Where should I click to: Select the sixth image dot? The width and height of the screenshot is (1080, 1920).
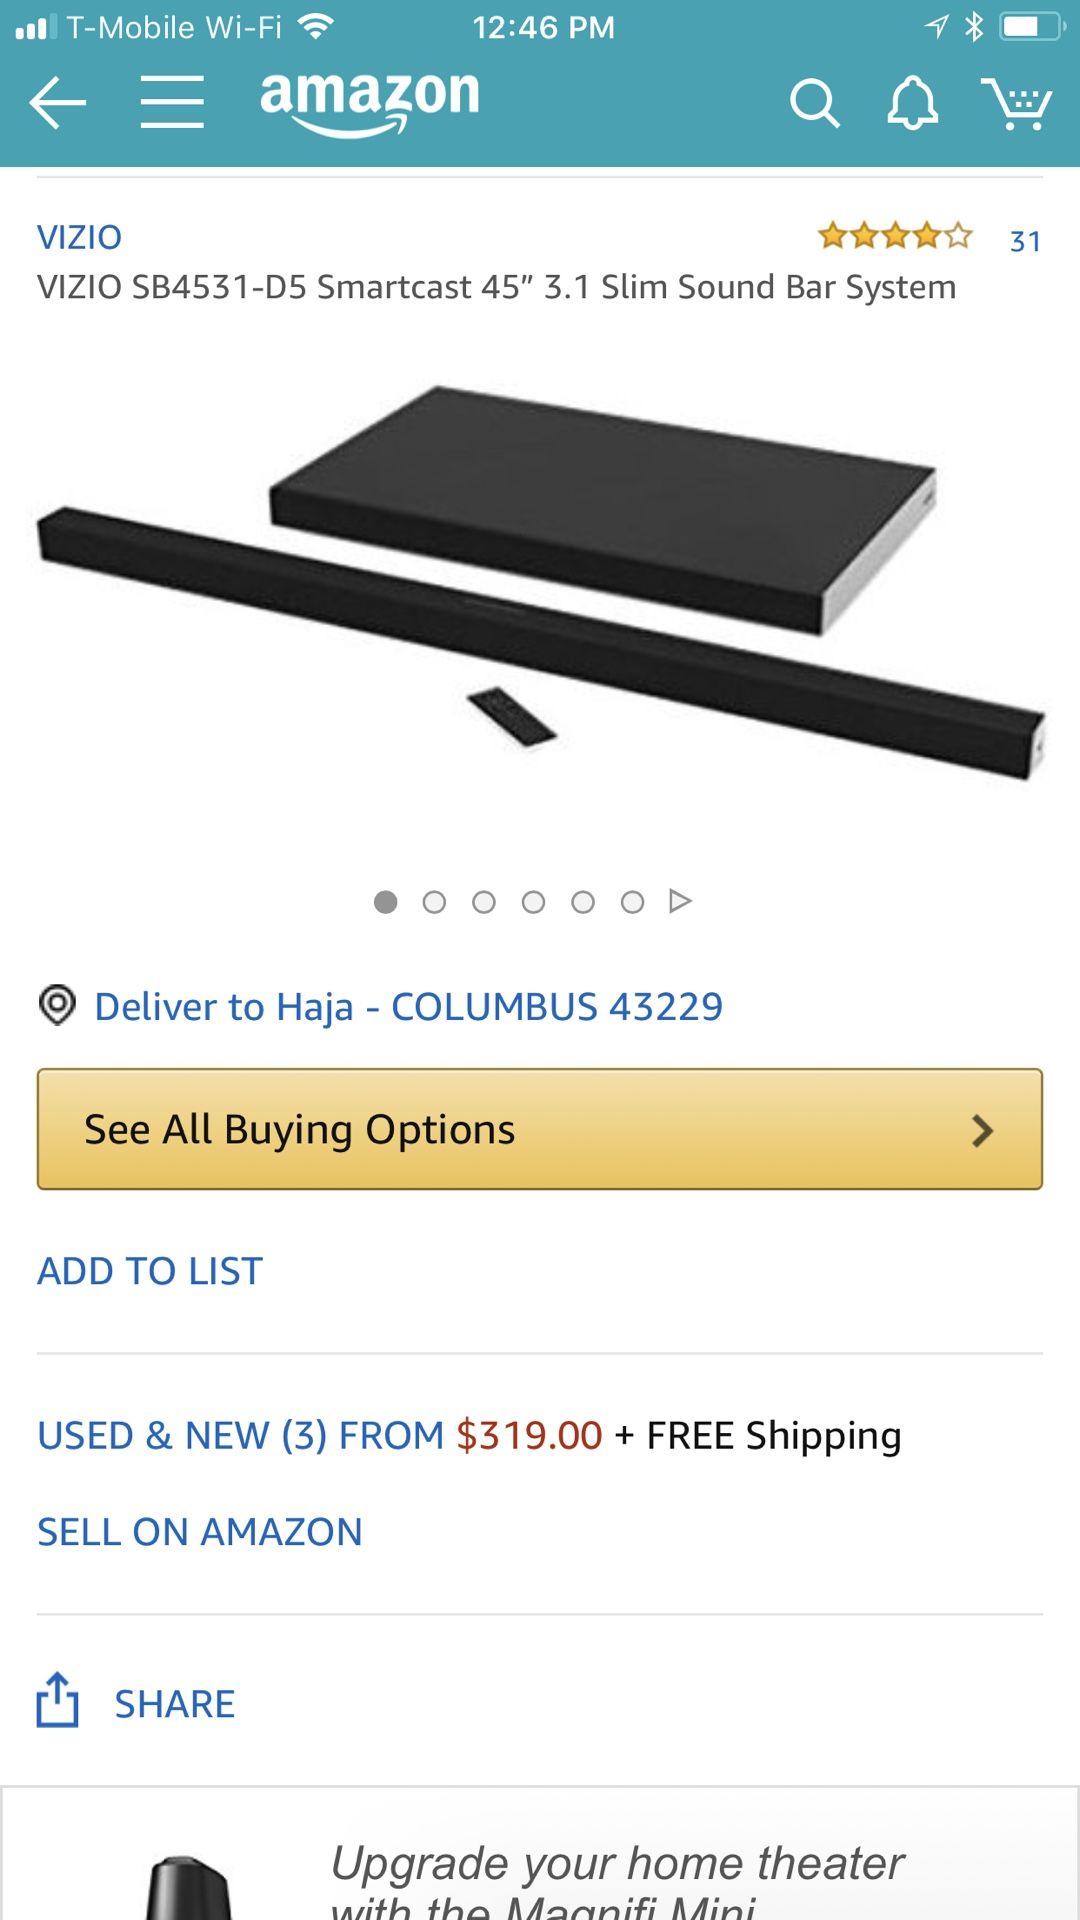tap(632, 902)
